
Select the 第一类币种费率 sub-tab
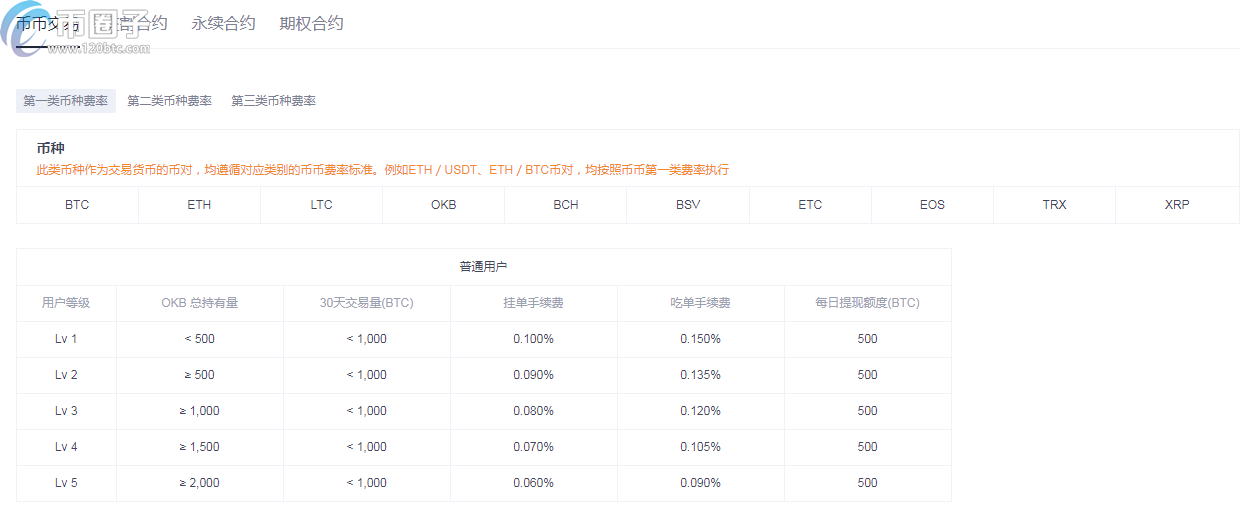point(66,101)
